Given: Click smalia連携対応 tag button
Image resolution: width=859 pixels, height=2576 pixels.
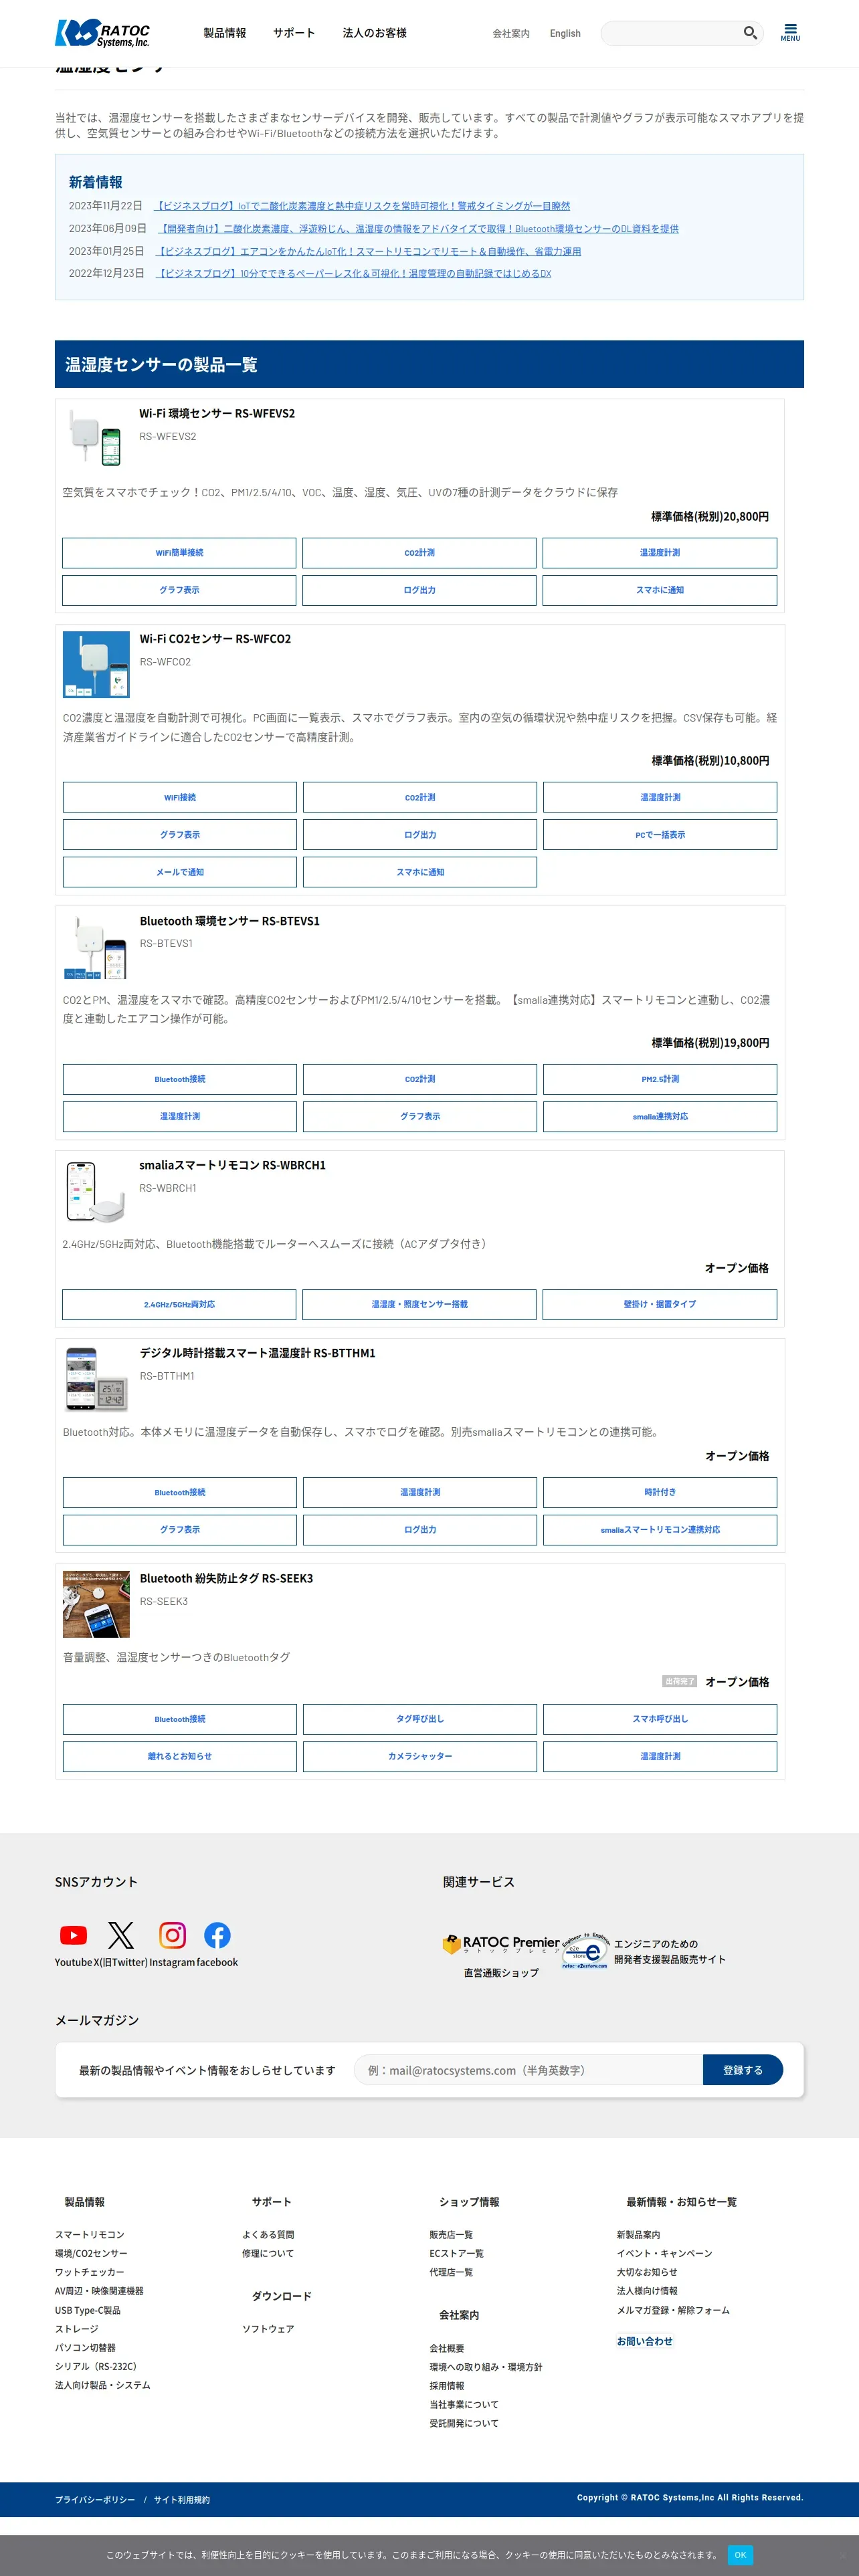Looking at the screenshot, I should click(660, 1117).
